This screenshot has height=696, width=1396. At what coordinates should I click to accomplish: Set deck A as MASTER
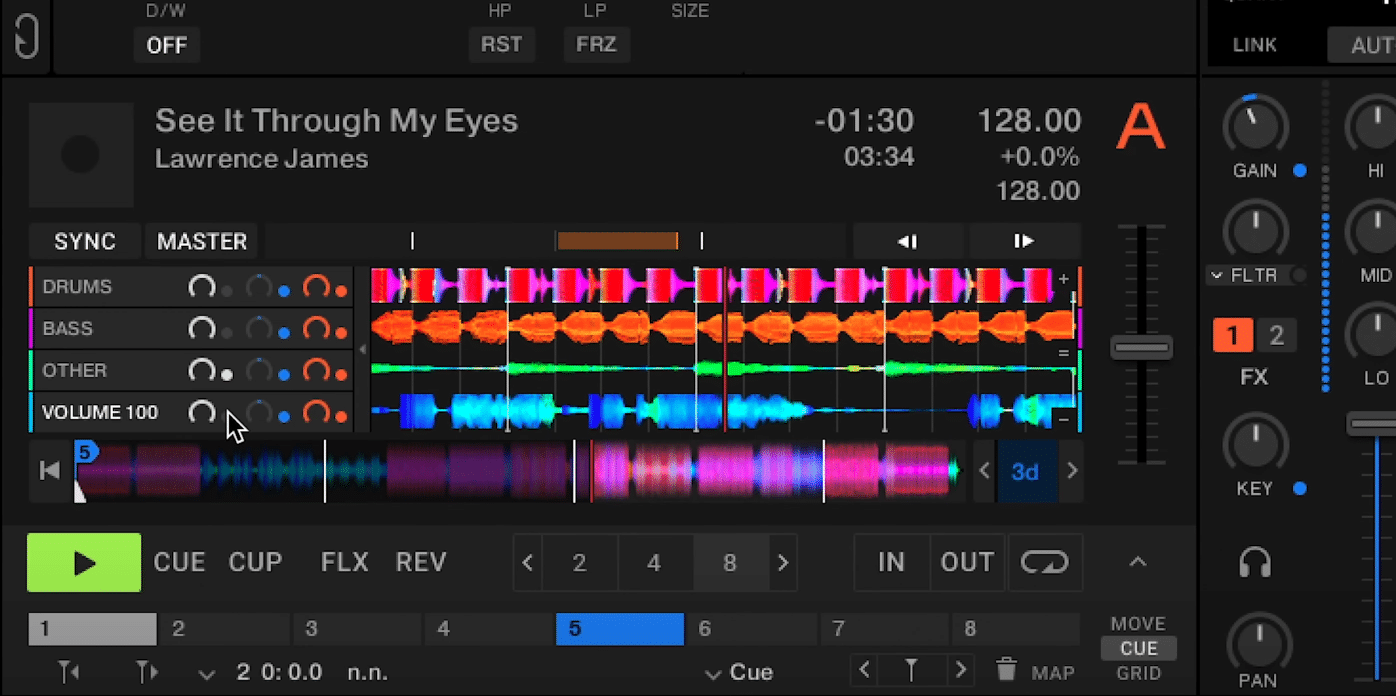pyautogui.click(x=201, y=241)
